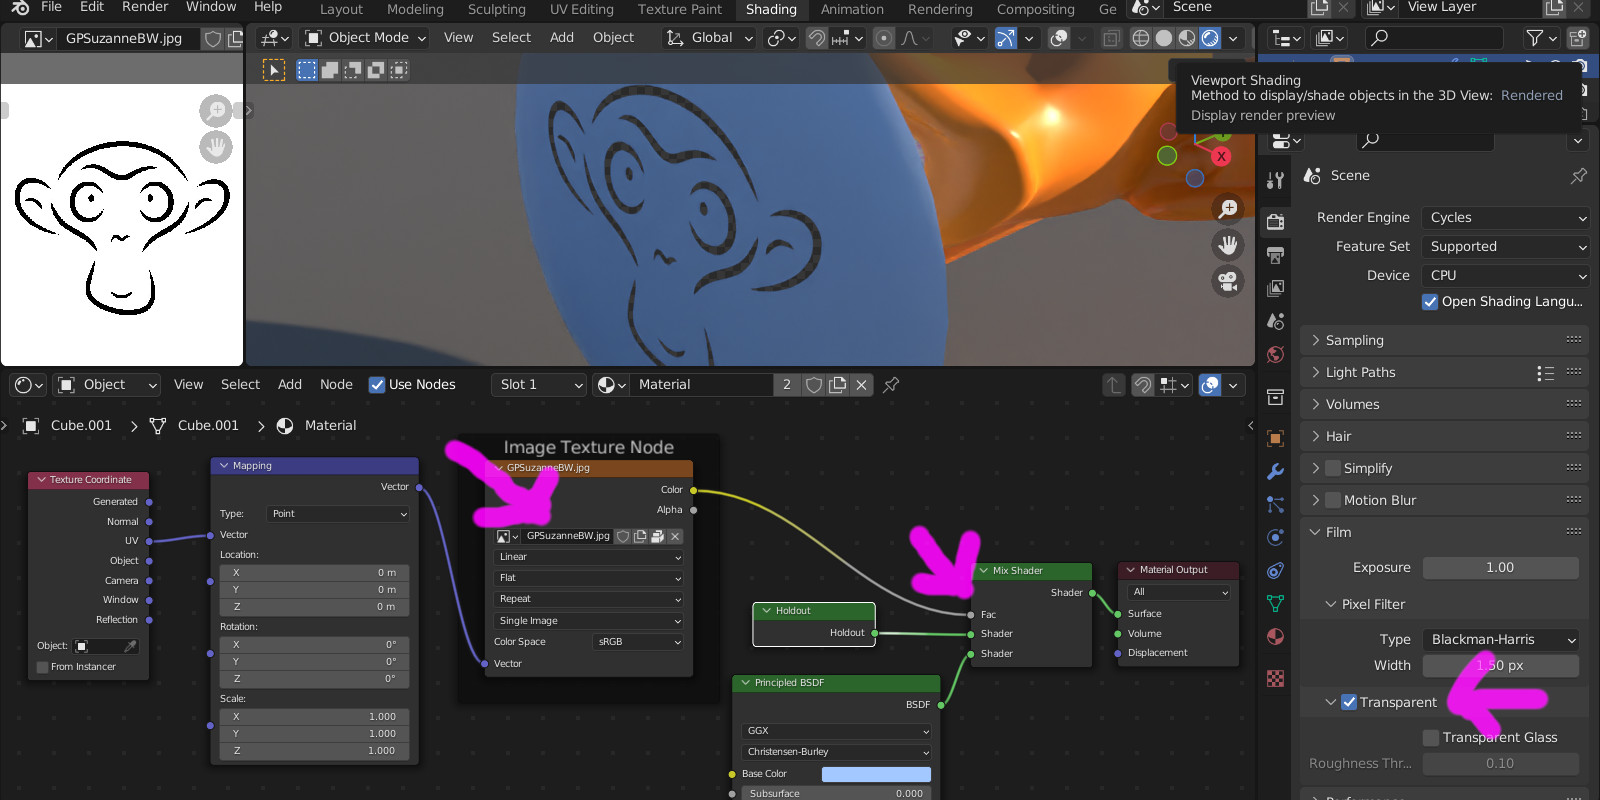
Task: Open the Render menu
Action: pos(145,7)
